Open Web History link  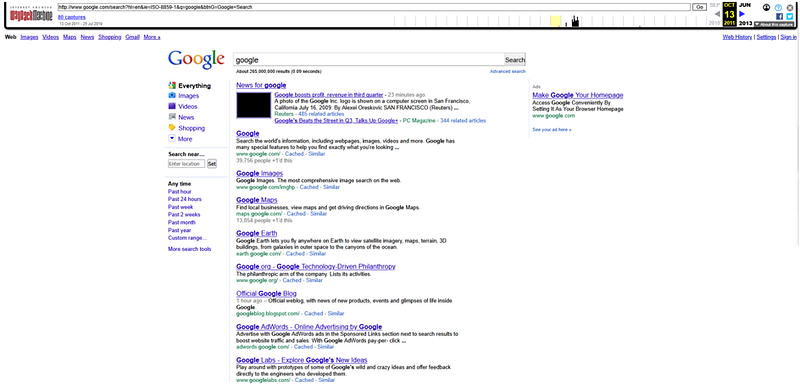[737, 37]
